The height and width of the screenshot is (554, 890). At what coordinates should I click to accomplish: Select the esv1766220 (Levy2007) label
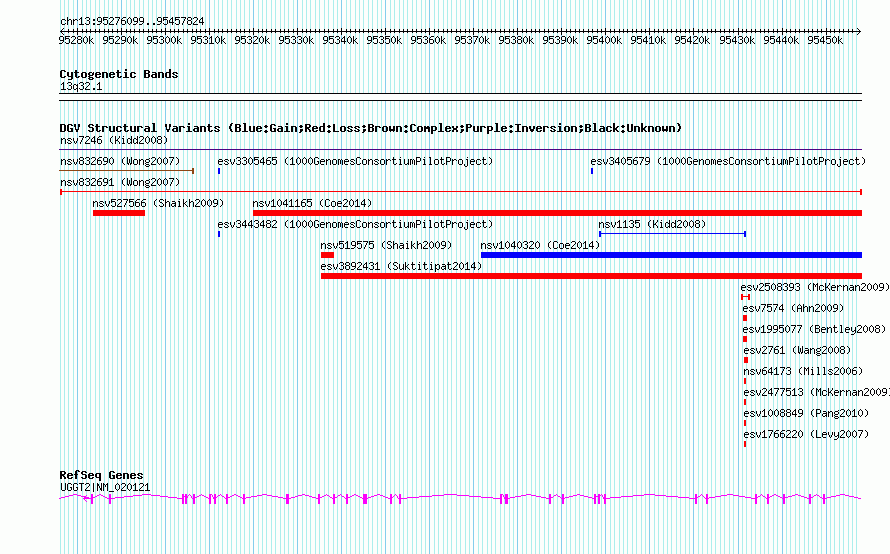[806, 434]
